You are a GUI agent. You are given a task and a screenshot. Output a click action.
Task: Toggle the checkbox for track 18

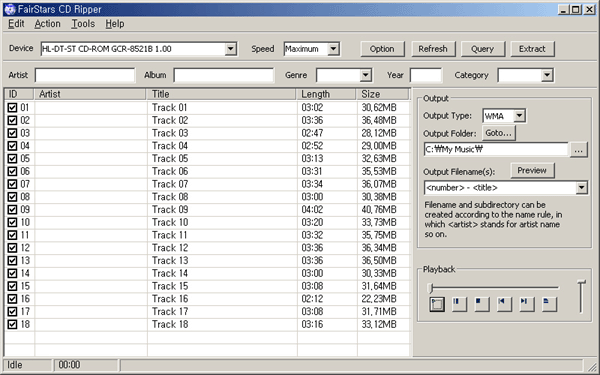(x=12, y=324)
